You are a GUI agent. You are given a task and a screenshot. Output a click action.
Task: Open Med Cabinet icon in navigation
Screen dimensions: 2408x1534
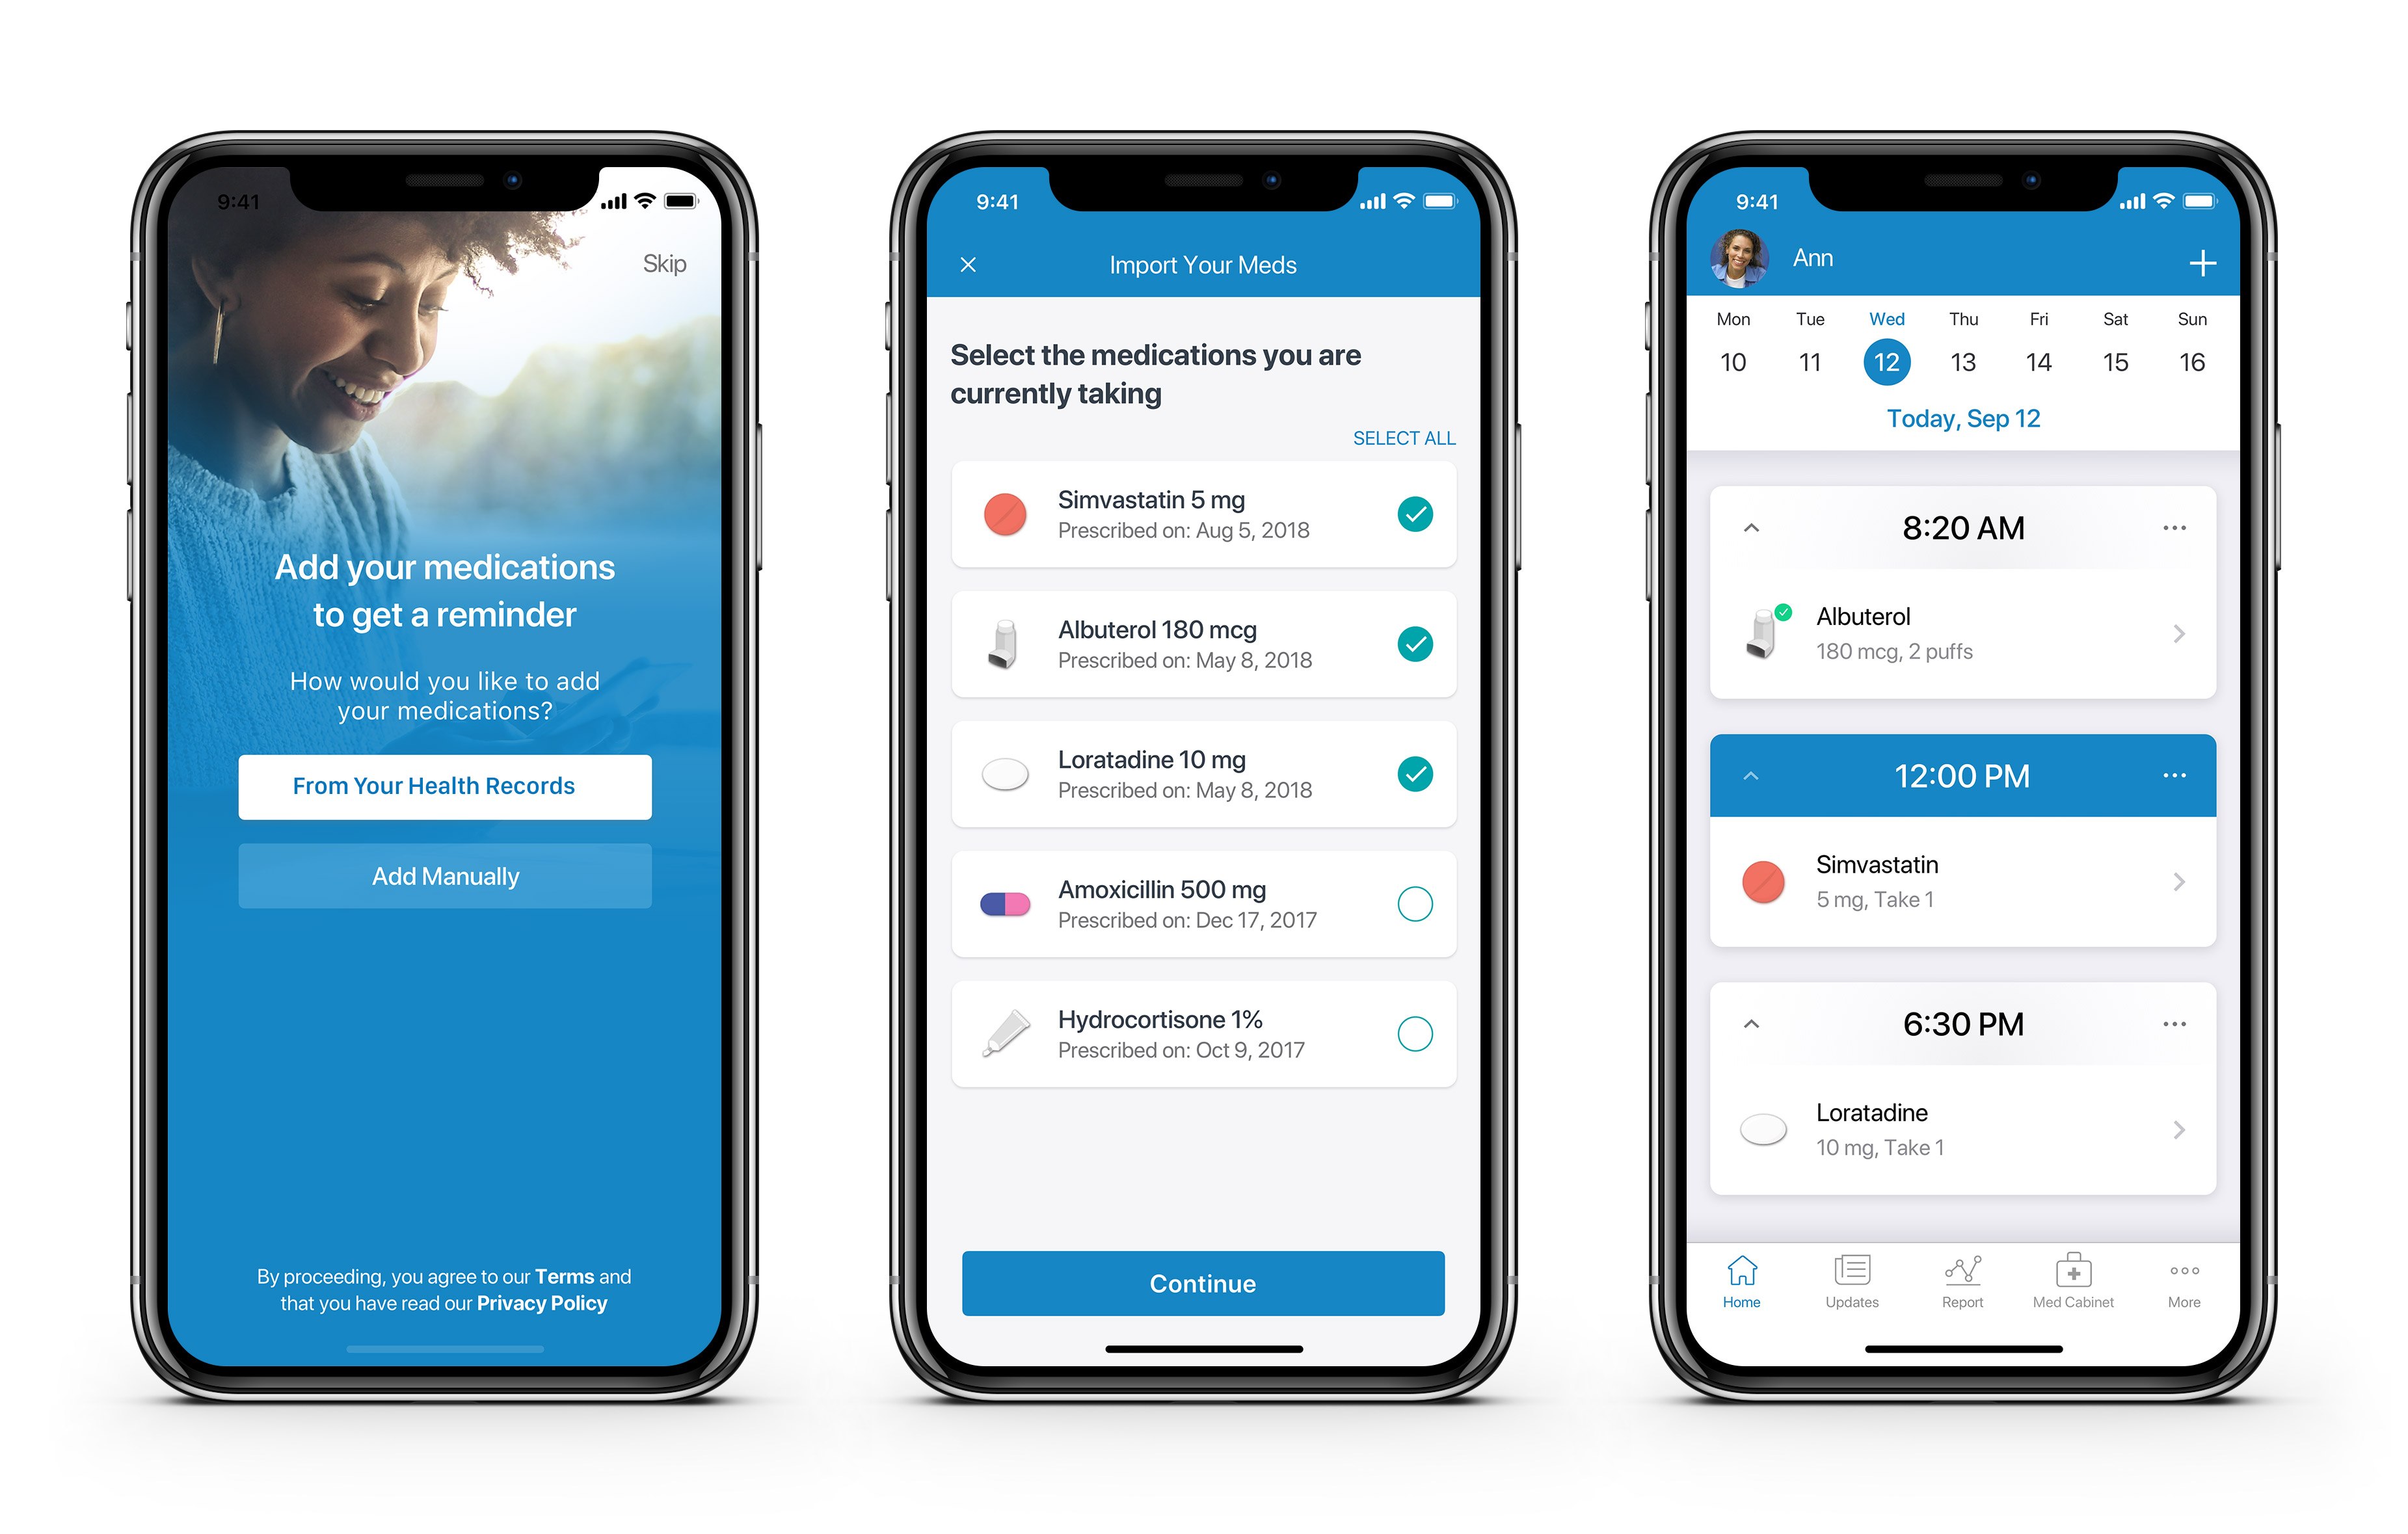(x=2069, y=1295)
